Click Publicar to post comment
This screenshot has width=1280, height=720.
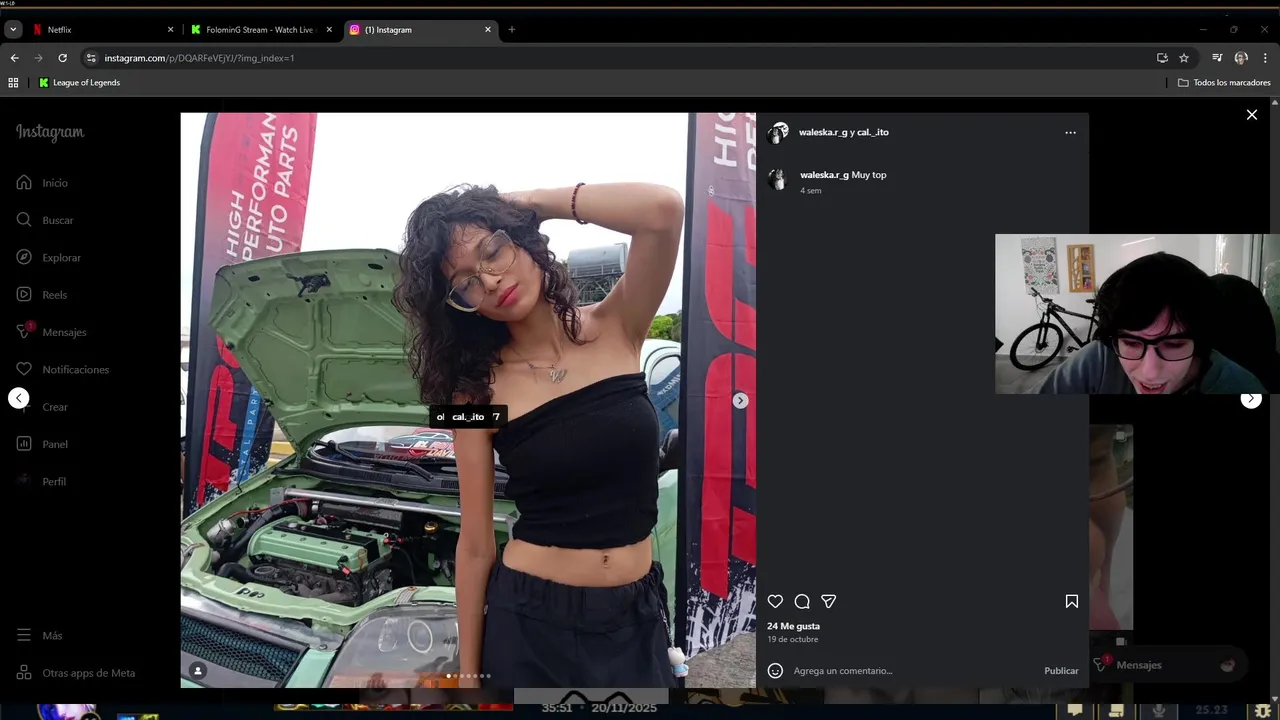coord(1061,671)
